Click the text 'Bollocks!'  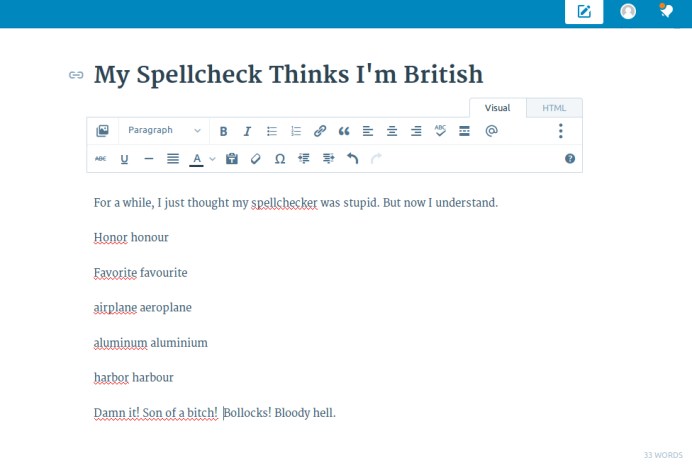(248, 413)
